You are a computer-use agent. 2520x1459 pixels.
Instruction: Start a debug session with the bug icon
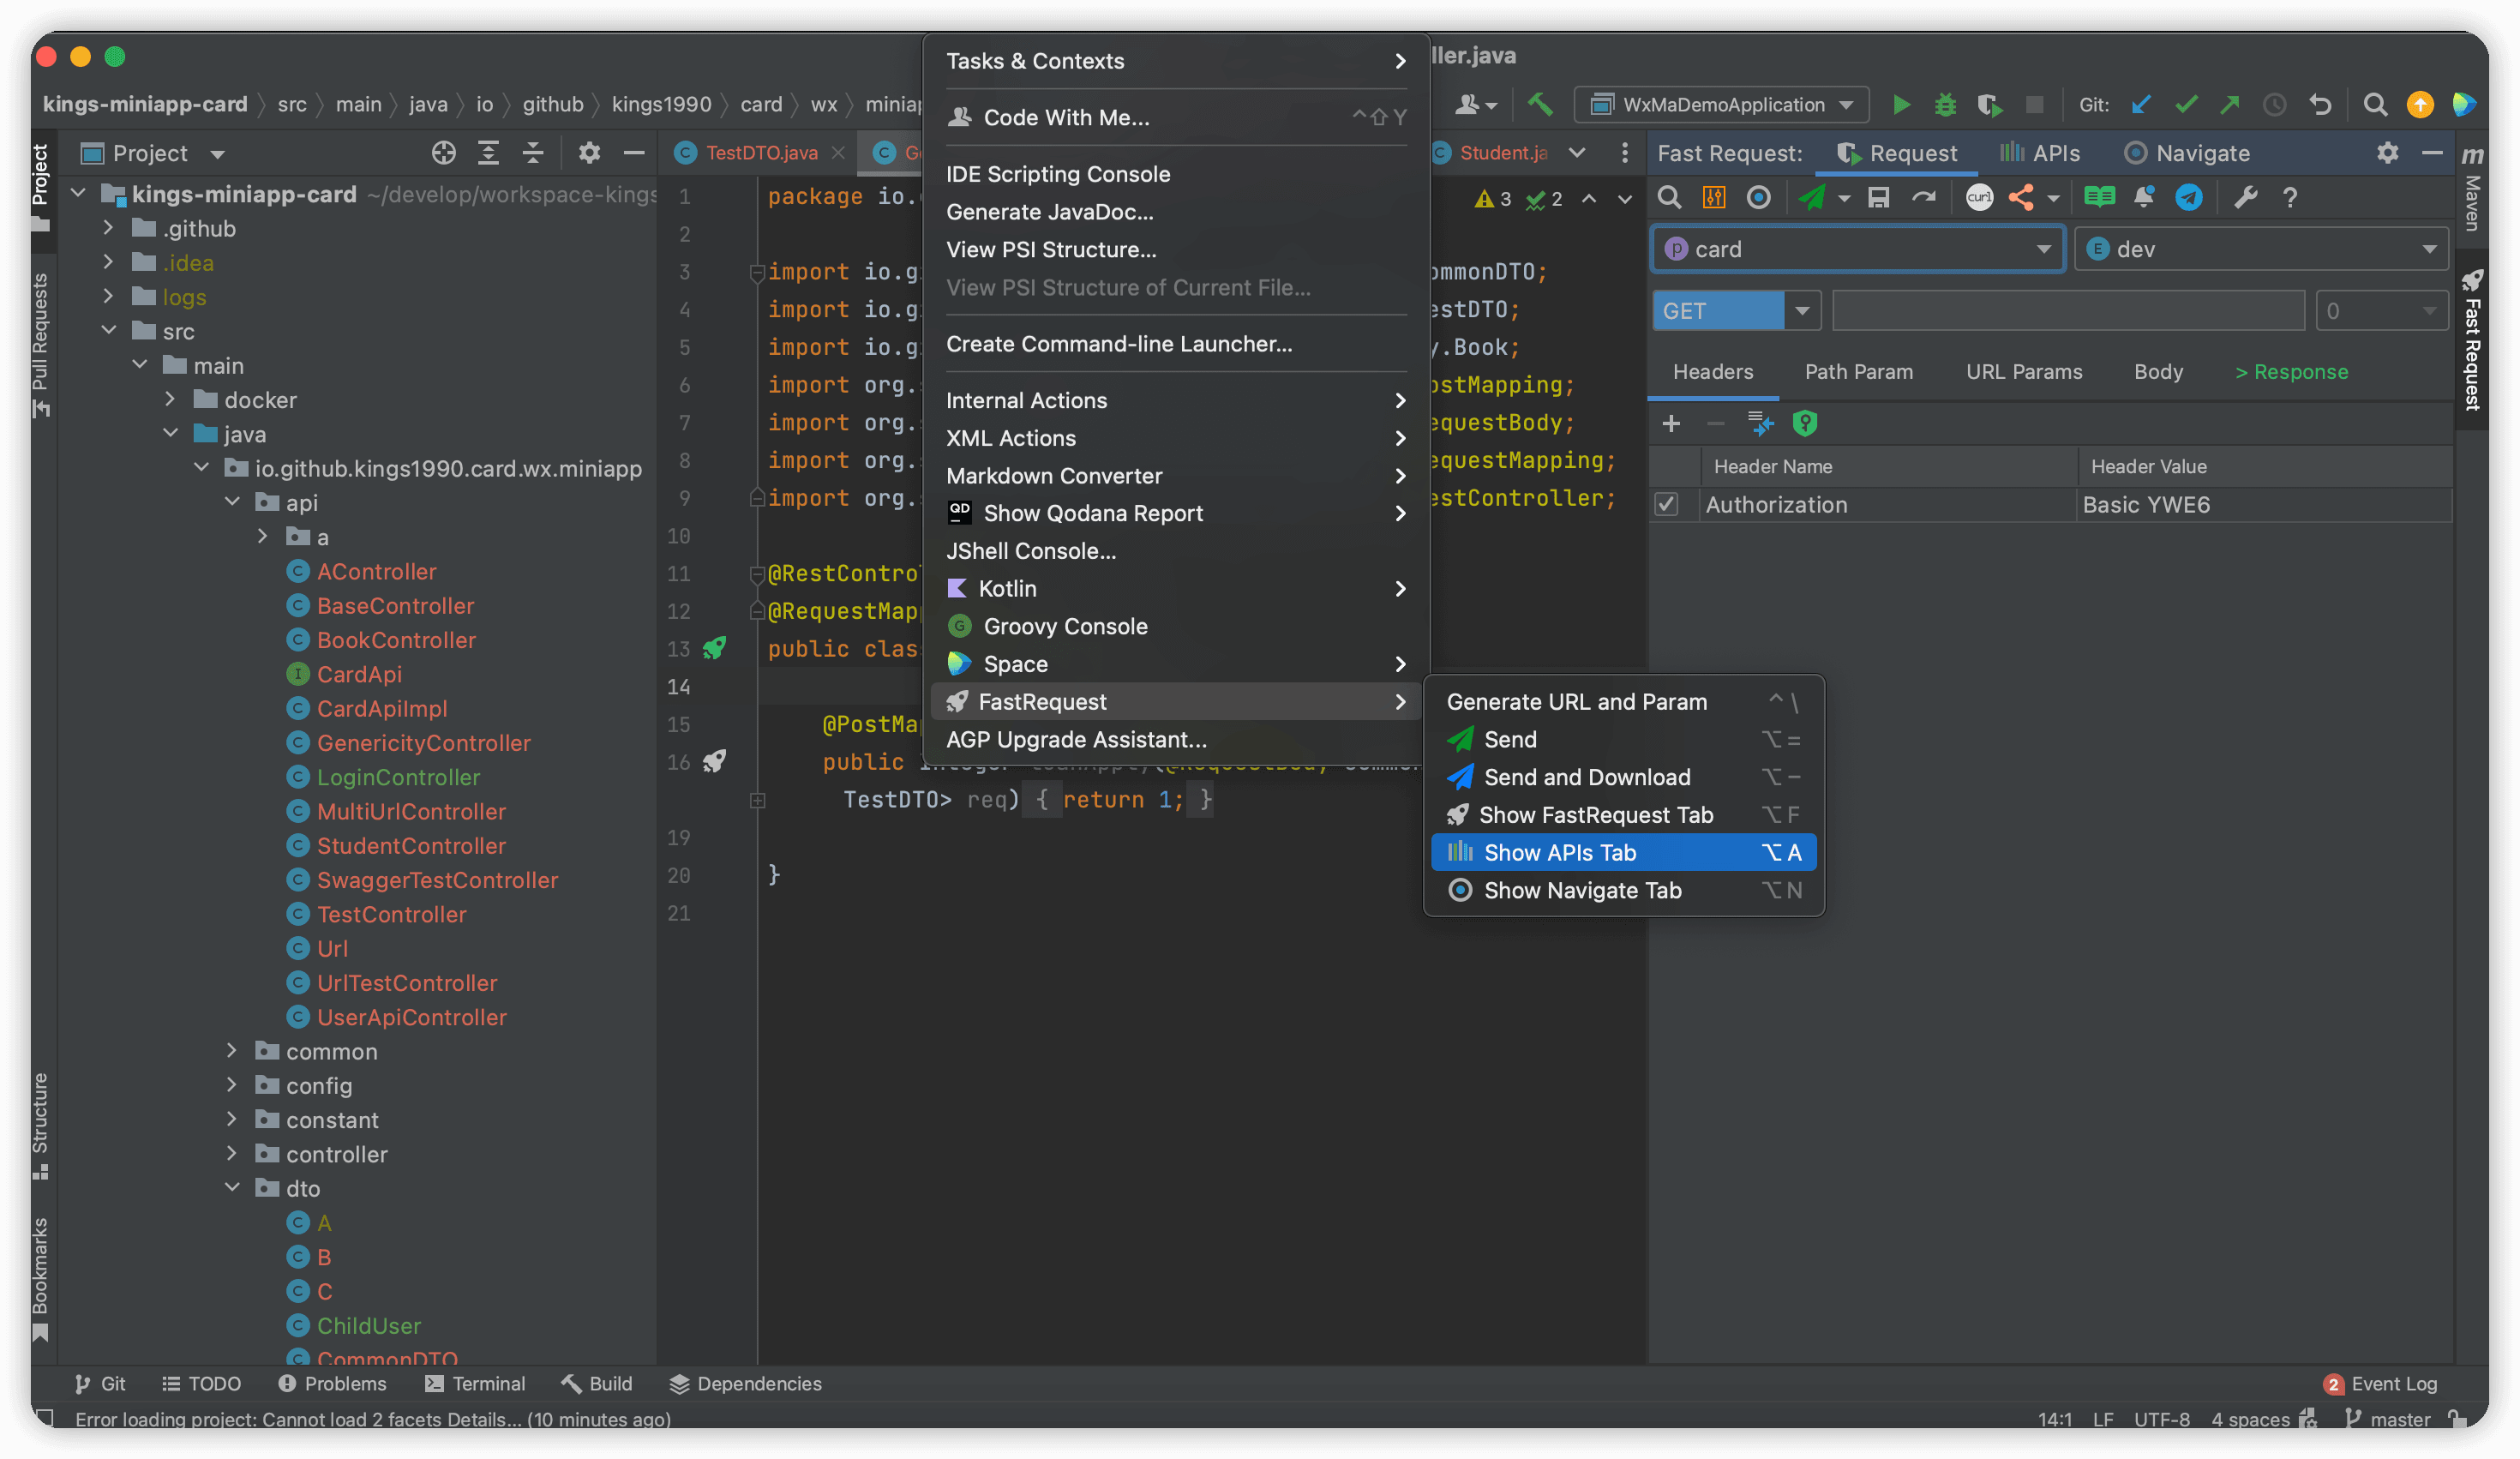[x=1945, y=104]
